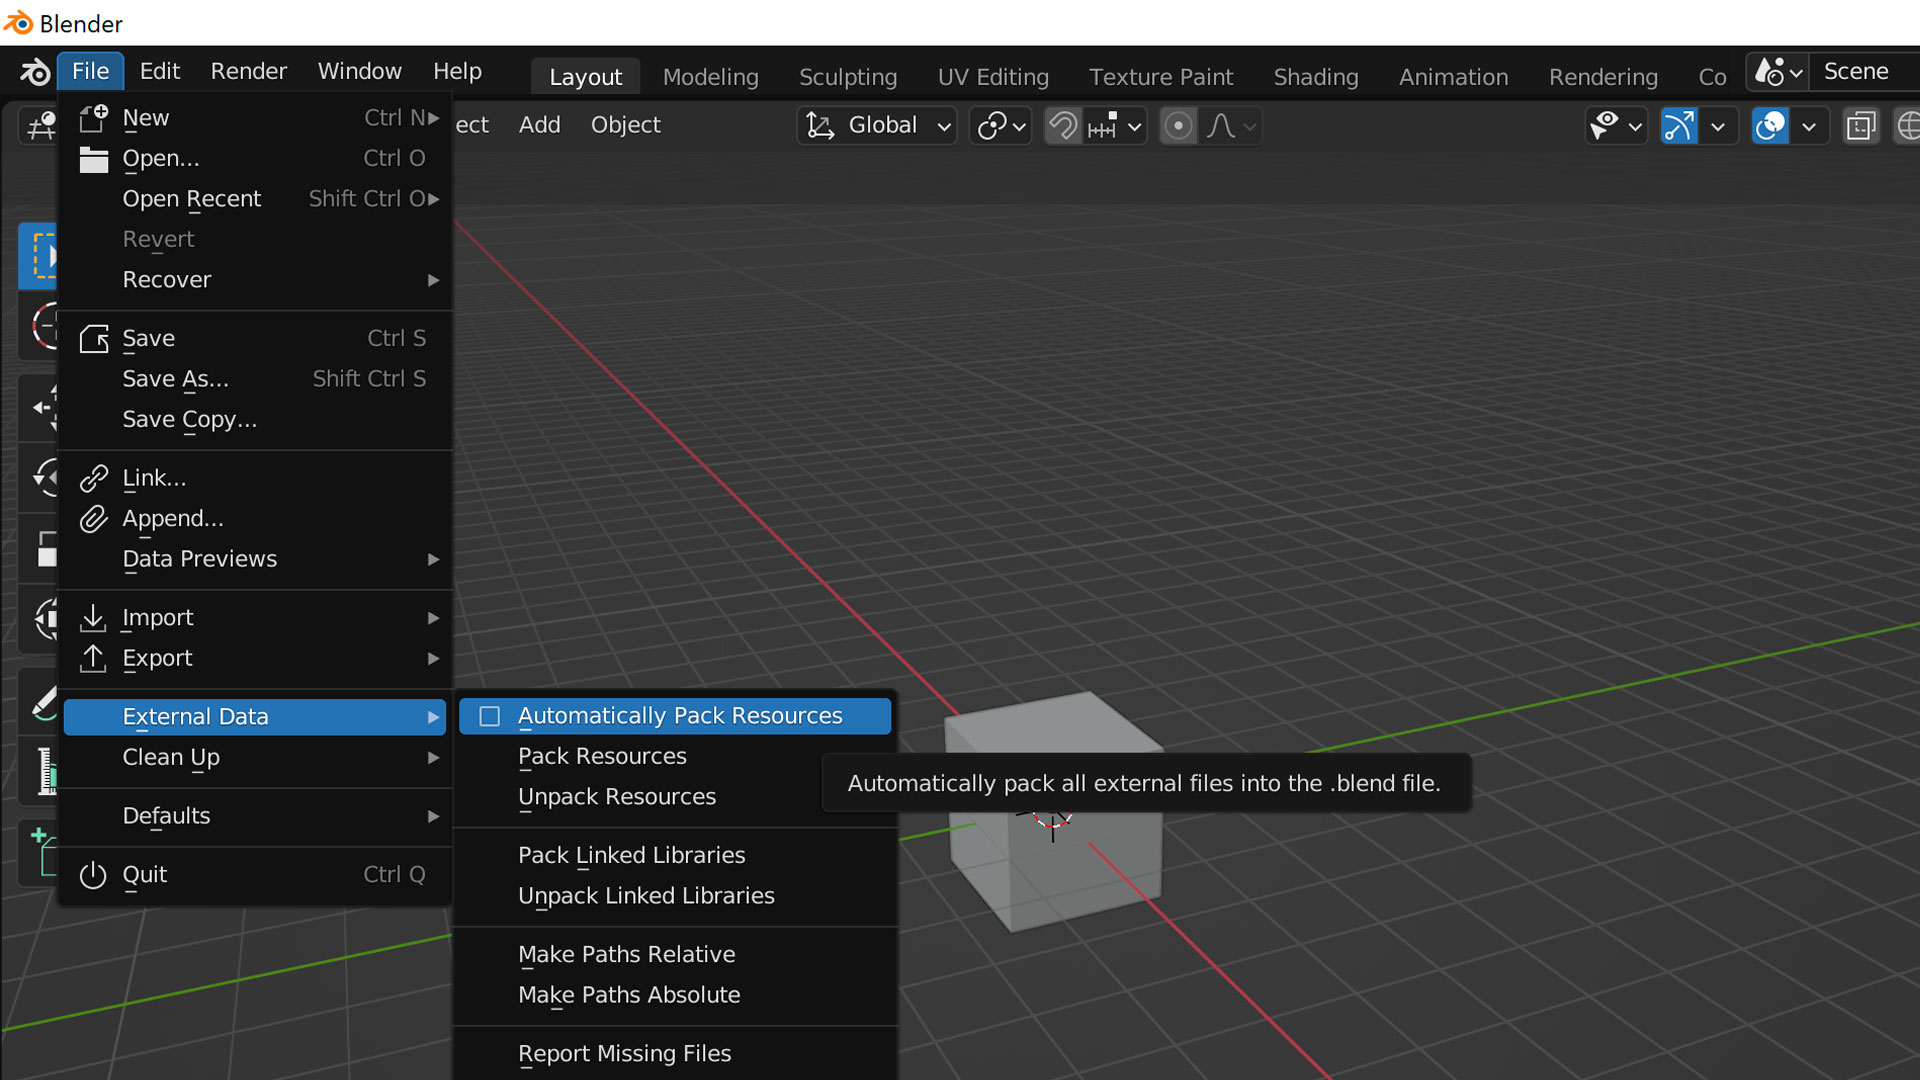Open the Window menu

click(x=360, y=72)
